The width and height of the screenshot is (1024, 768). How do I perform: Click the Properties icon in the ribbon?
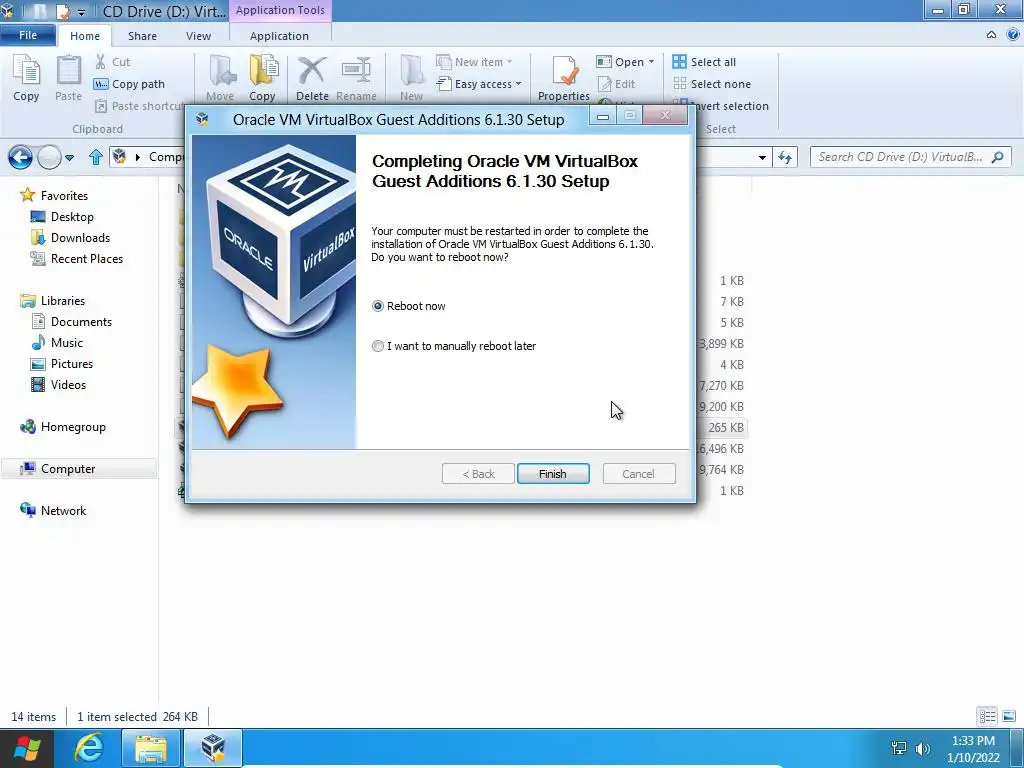[564, 77]
